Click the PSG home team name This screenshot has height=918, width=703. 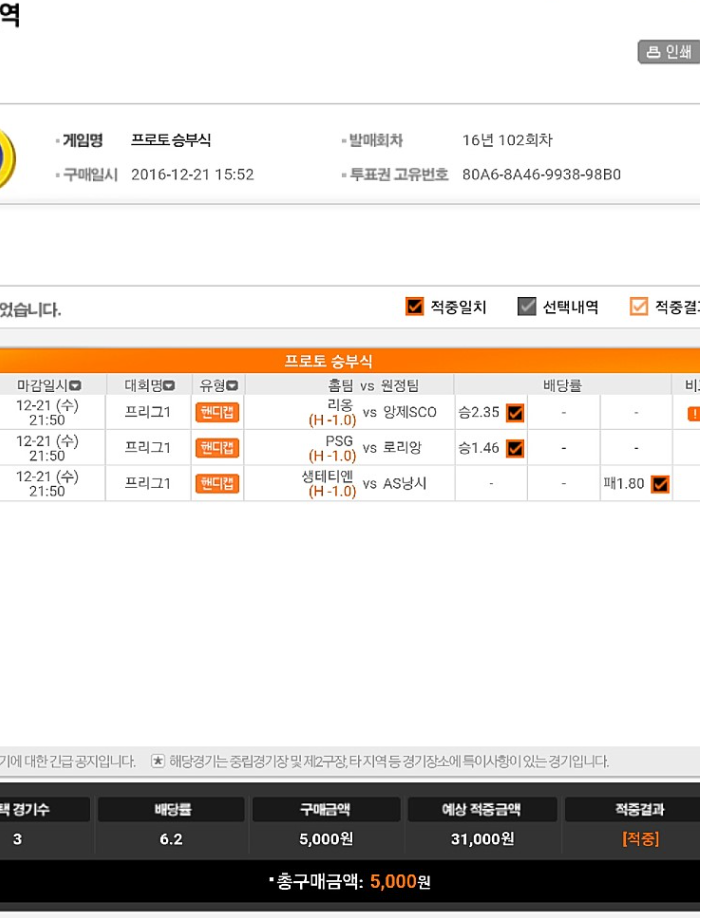[340, 441]
